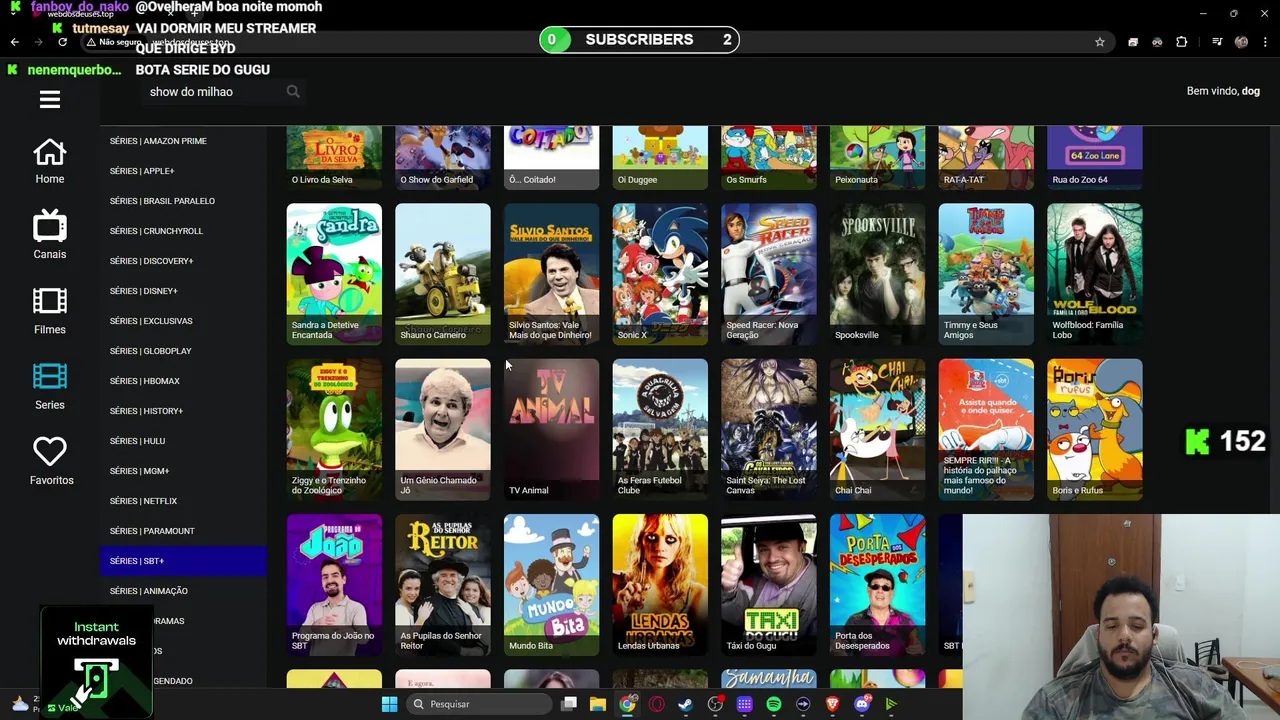Open Programa do João no SBT poster
1280x720 pixels.
pyautogui.click(x=334, y=584)
